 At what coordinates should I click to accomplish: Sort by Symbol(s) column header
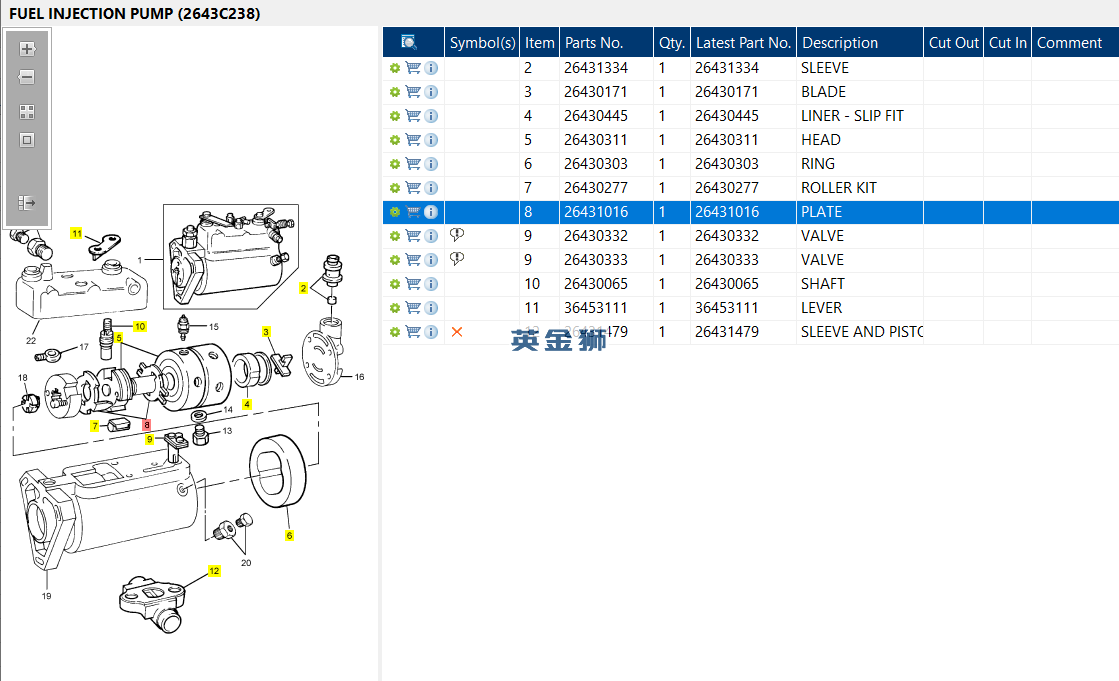[x=482, y=42]
